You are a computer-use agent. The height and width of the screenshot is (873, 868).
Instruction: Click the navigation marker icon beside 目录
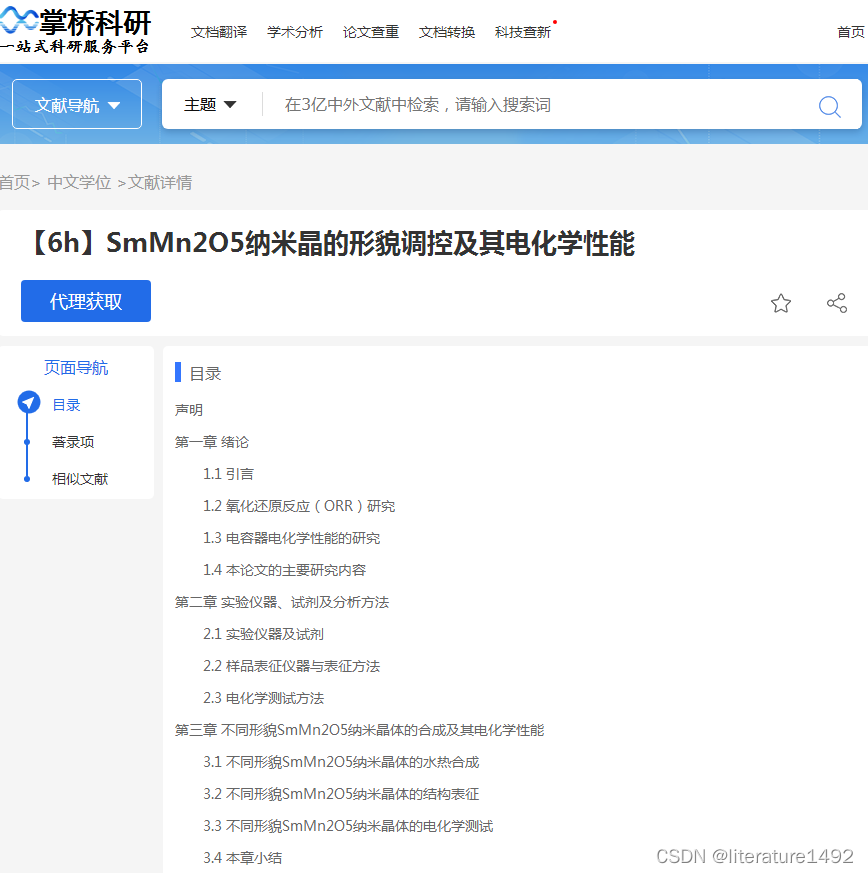click(x=28, y=403)
